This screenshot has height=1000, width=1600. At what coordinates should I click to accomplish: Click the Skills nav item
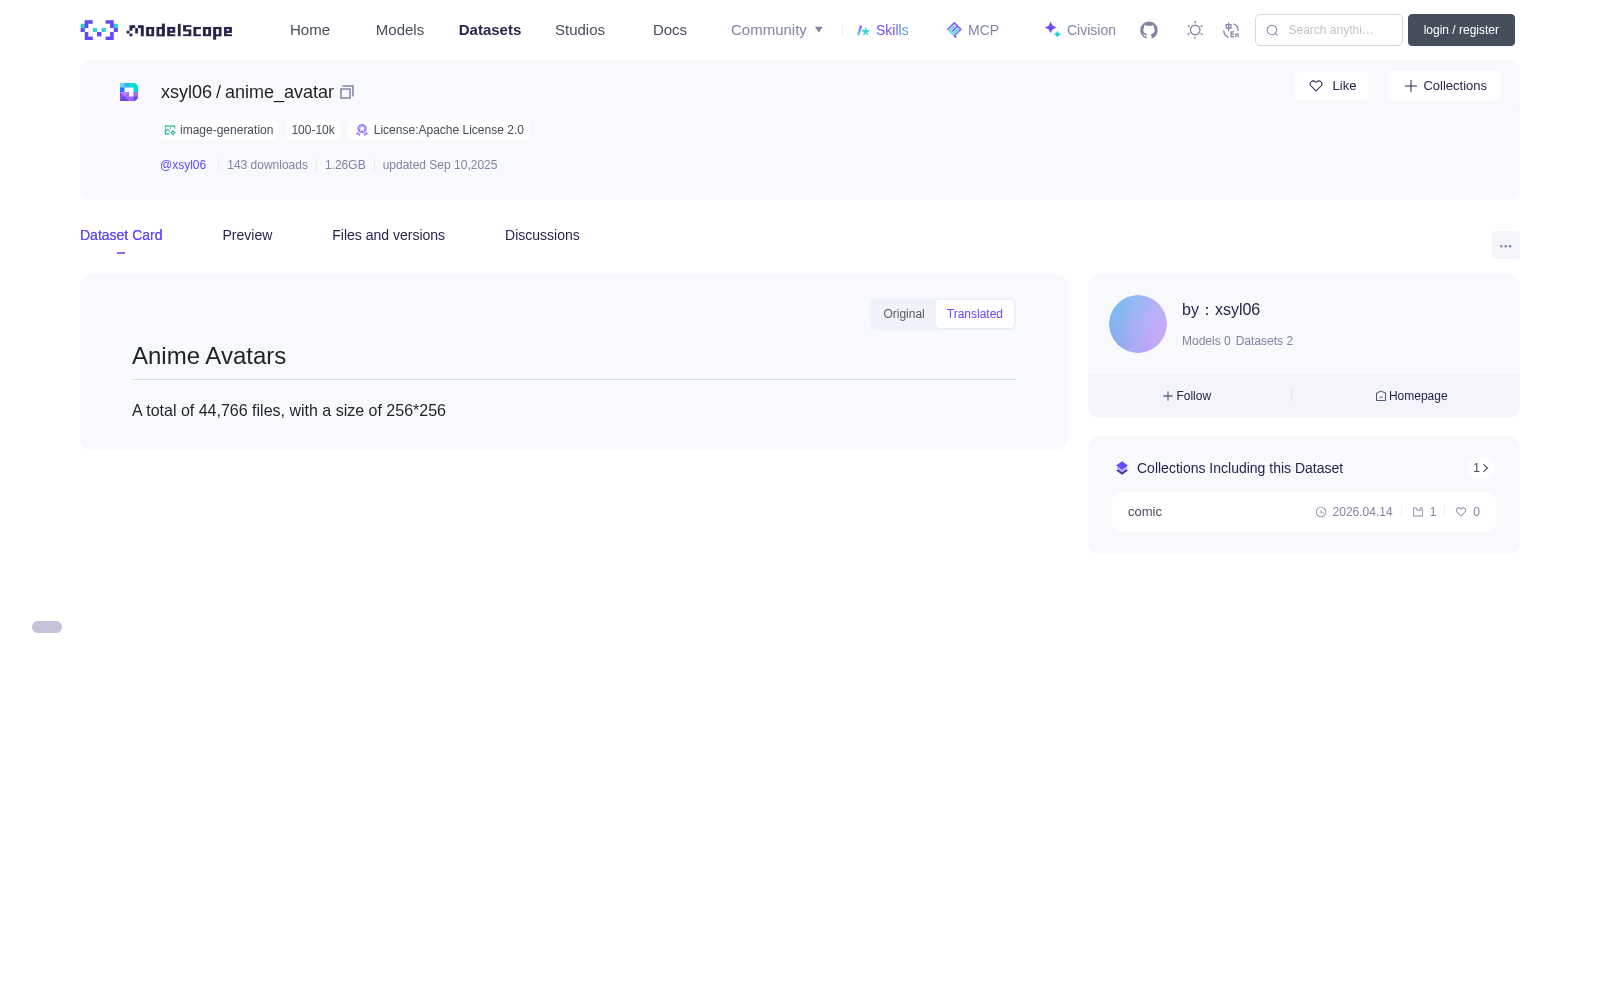(x=883, y=30)
